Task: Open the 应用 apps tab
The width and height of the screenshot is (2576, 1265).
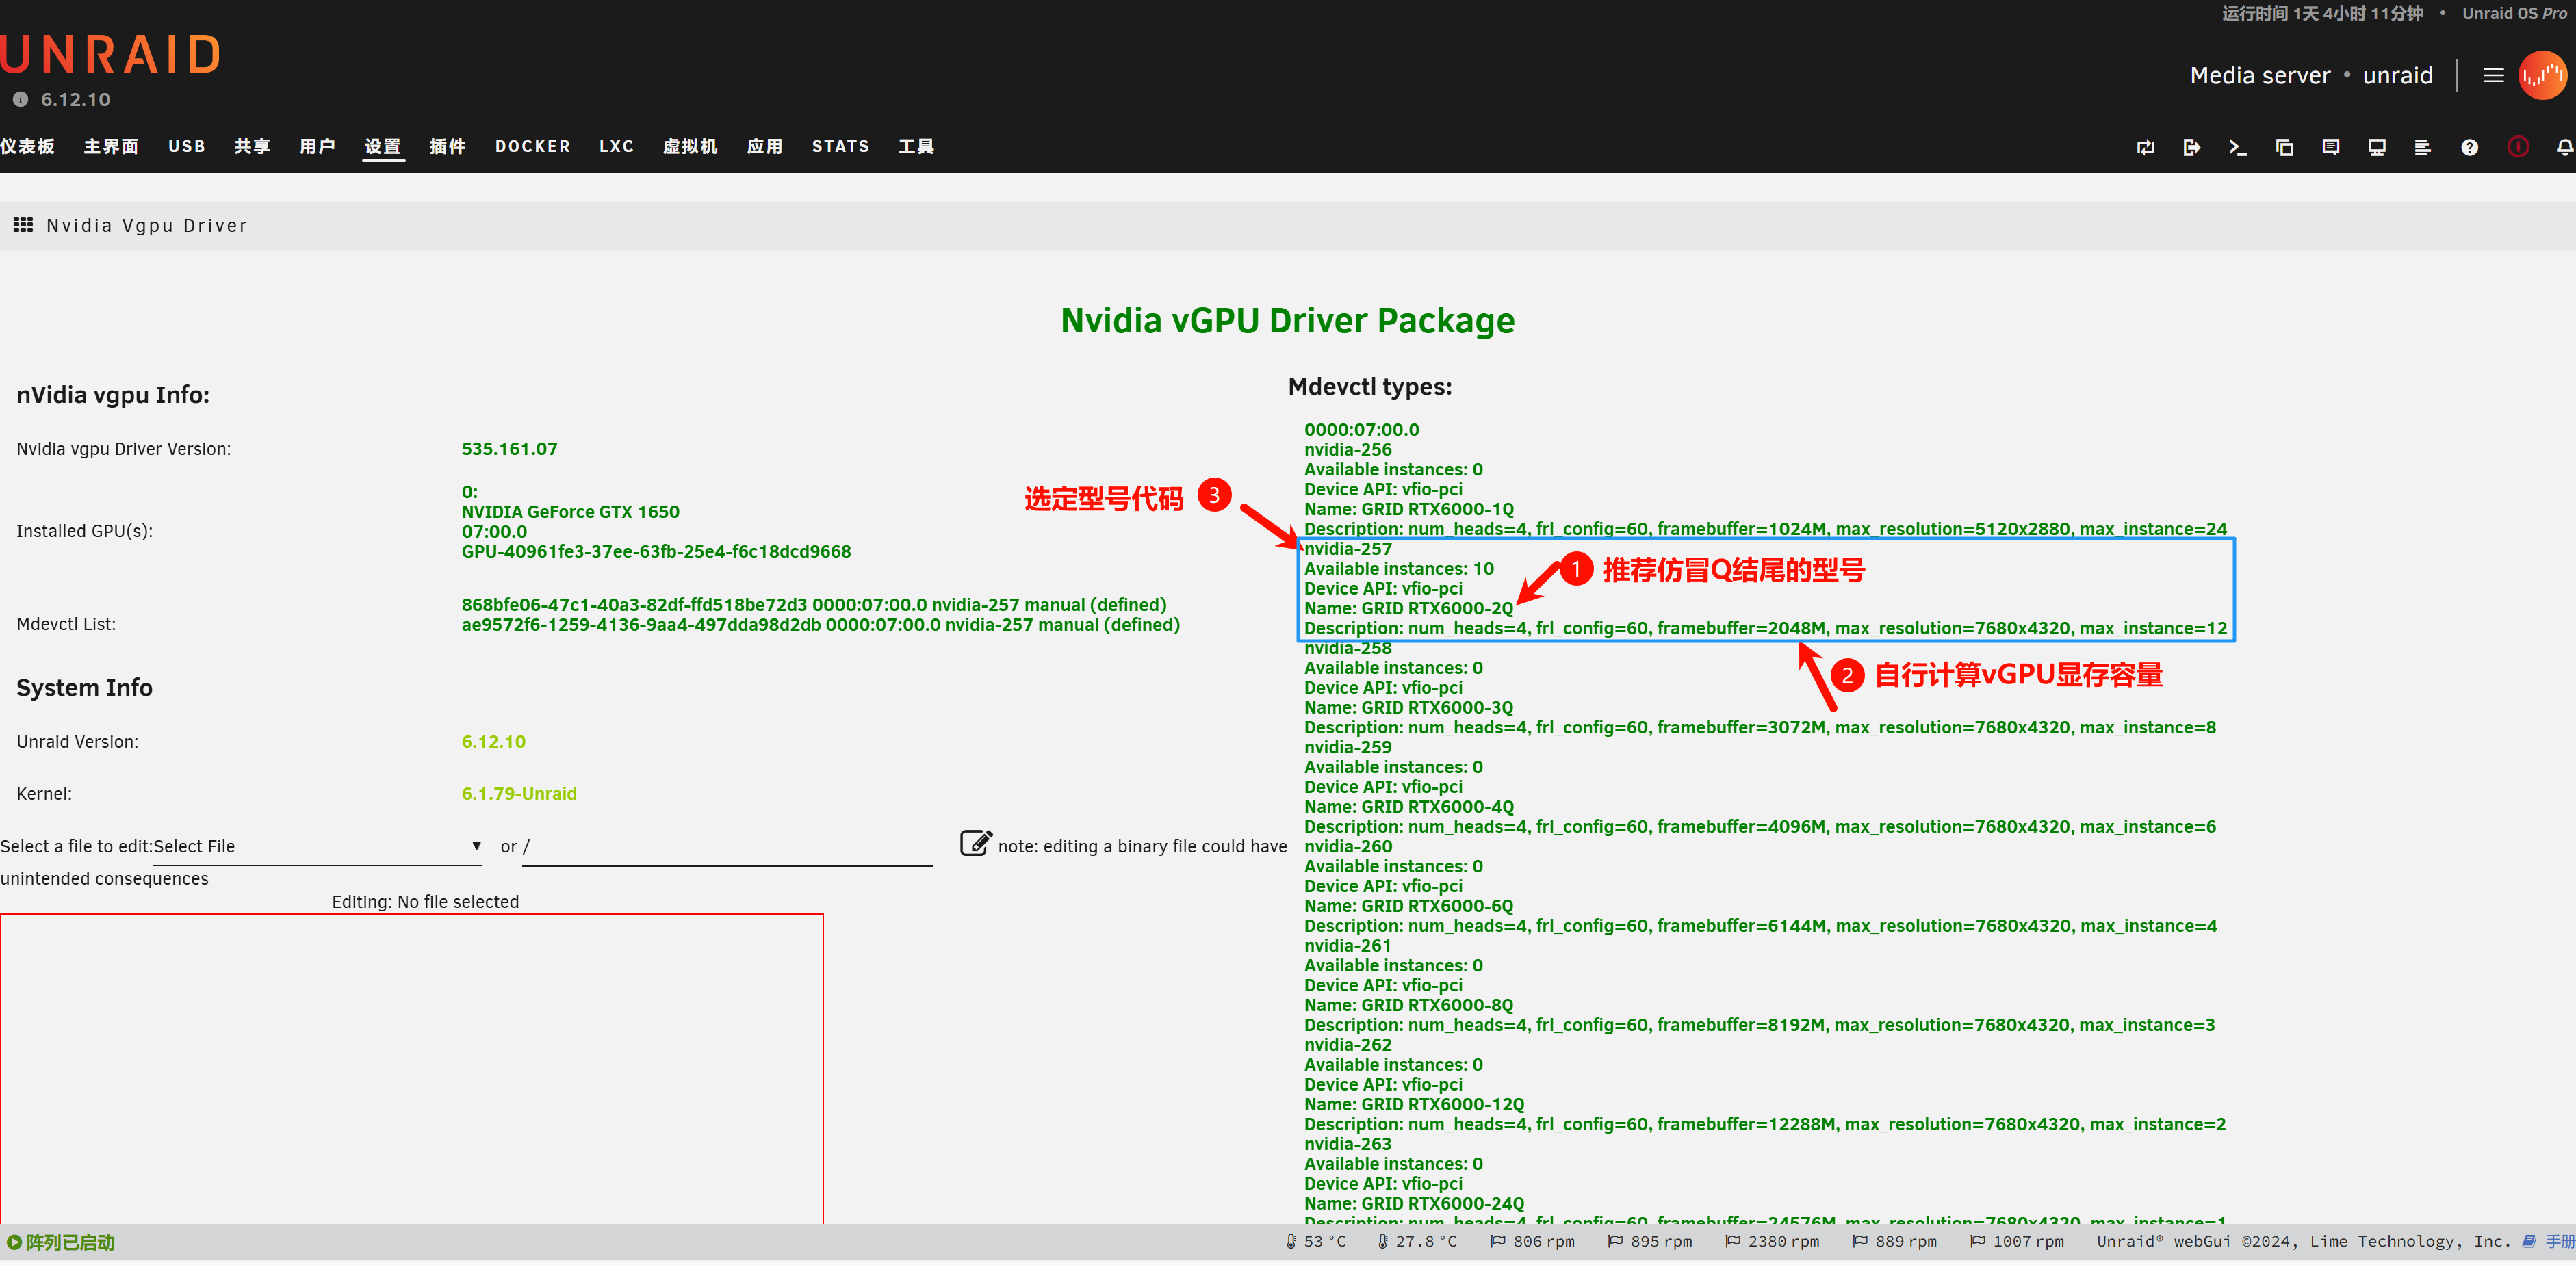Action: tap(765, 146)
